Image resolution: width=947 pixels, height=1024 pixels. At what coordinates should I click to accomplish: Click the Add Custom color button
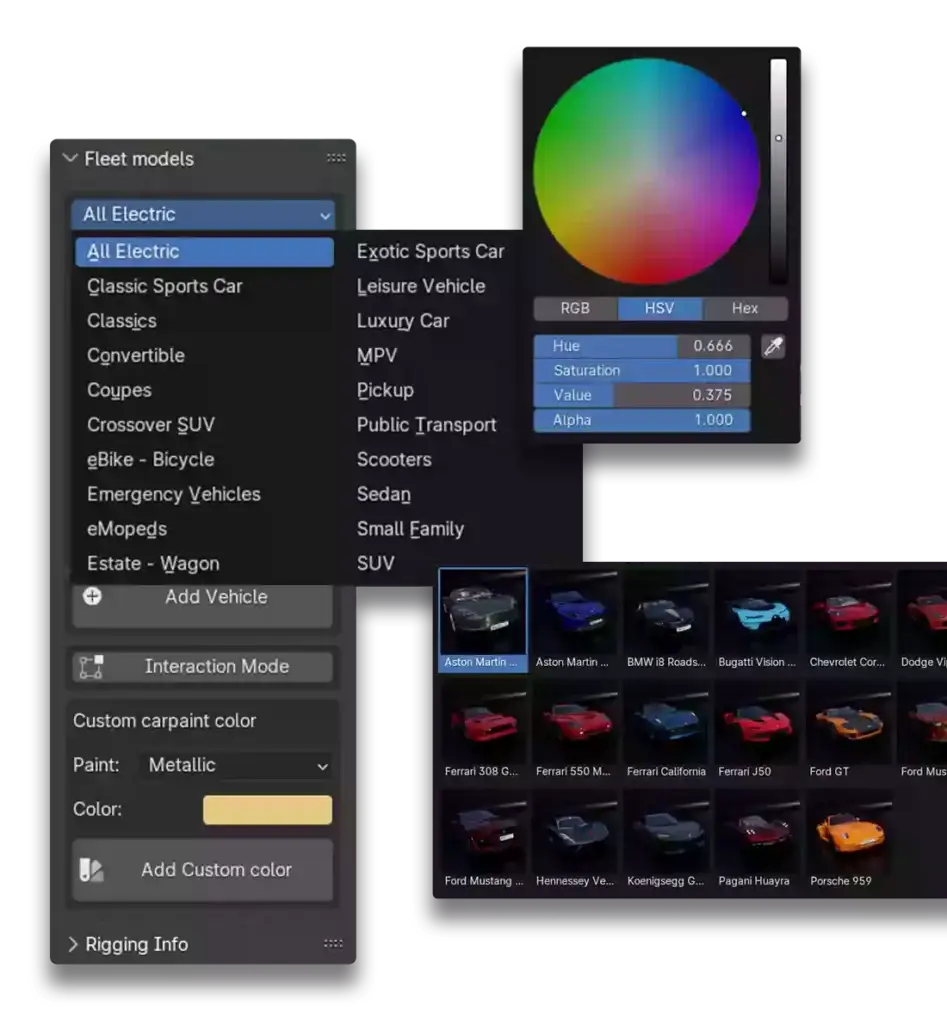coord(202,870)
